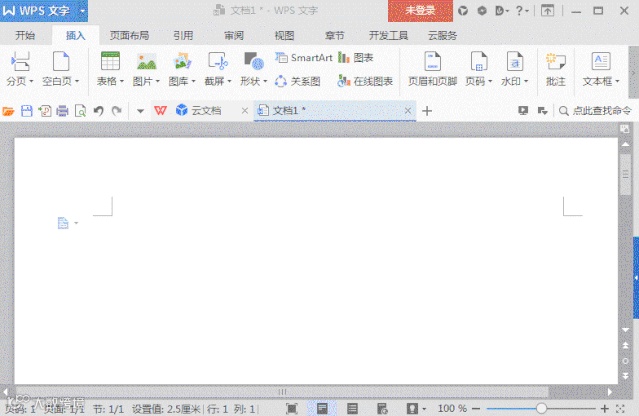Collapse the ribbon with the up-arrow icon
The height and width of the screenshot is (416, 639).
[548, 11]
